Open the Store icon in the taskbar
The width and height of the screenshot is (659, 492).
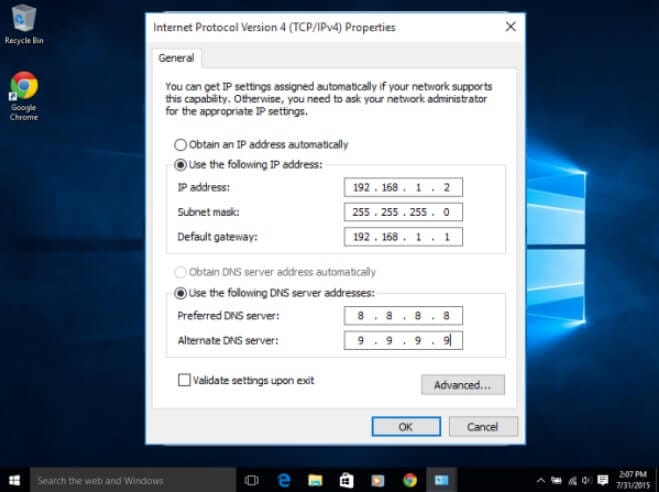tap(346, 480)
